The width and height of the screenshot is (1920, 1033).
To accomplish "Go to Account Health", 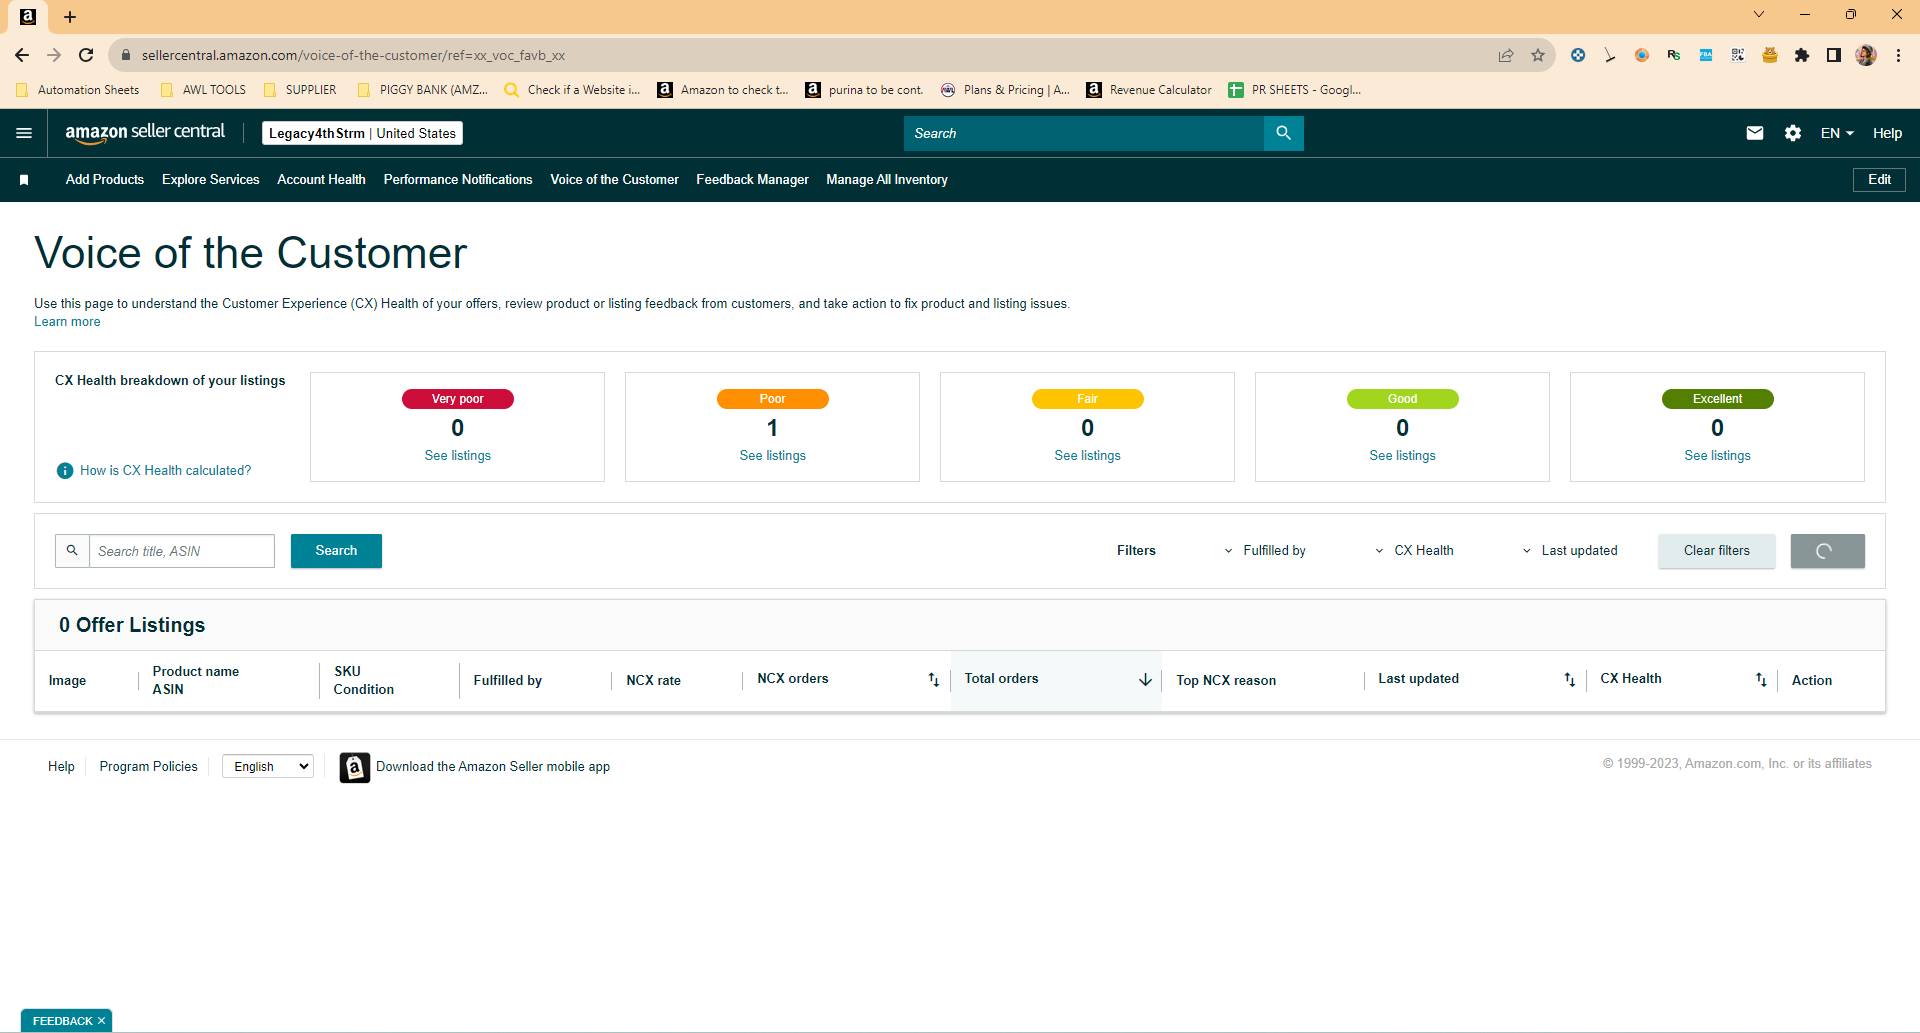I will (x=321, y=180).
